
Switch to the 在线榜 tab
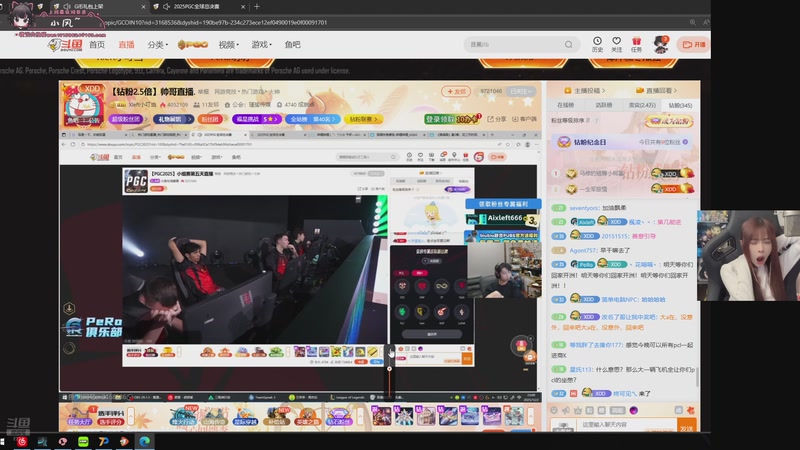[565, 105]
